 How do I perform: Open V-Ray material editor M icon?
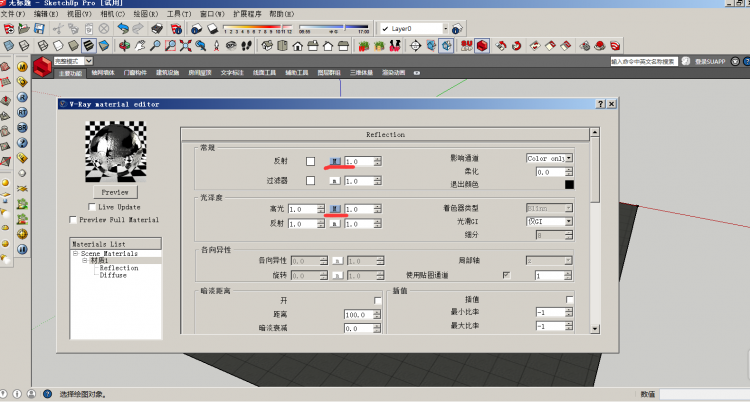[x=22, y=67]
